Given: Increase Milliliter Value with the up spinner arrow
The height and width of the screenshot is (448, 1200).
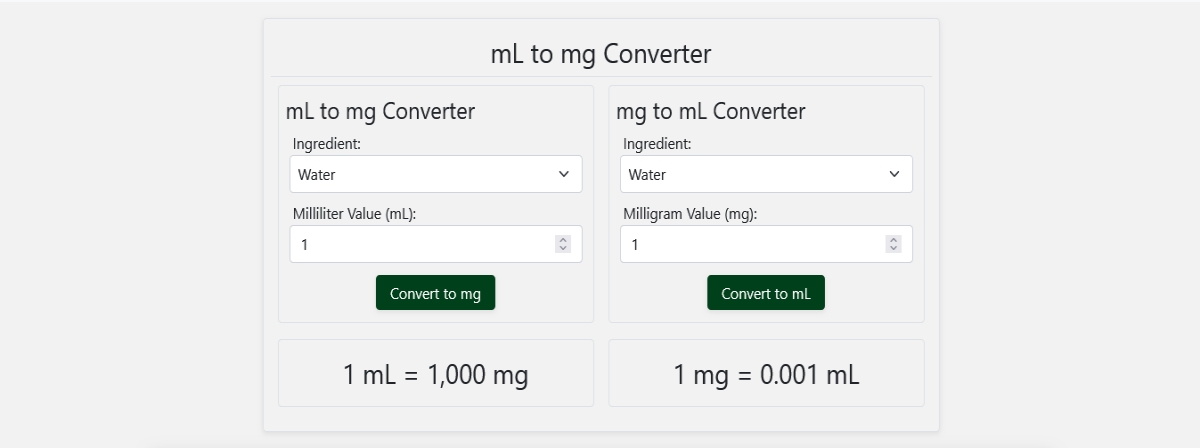Looking at the screenshot, I should 563,240.
